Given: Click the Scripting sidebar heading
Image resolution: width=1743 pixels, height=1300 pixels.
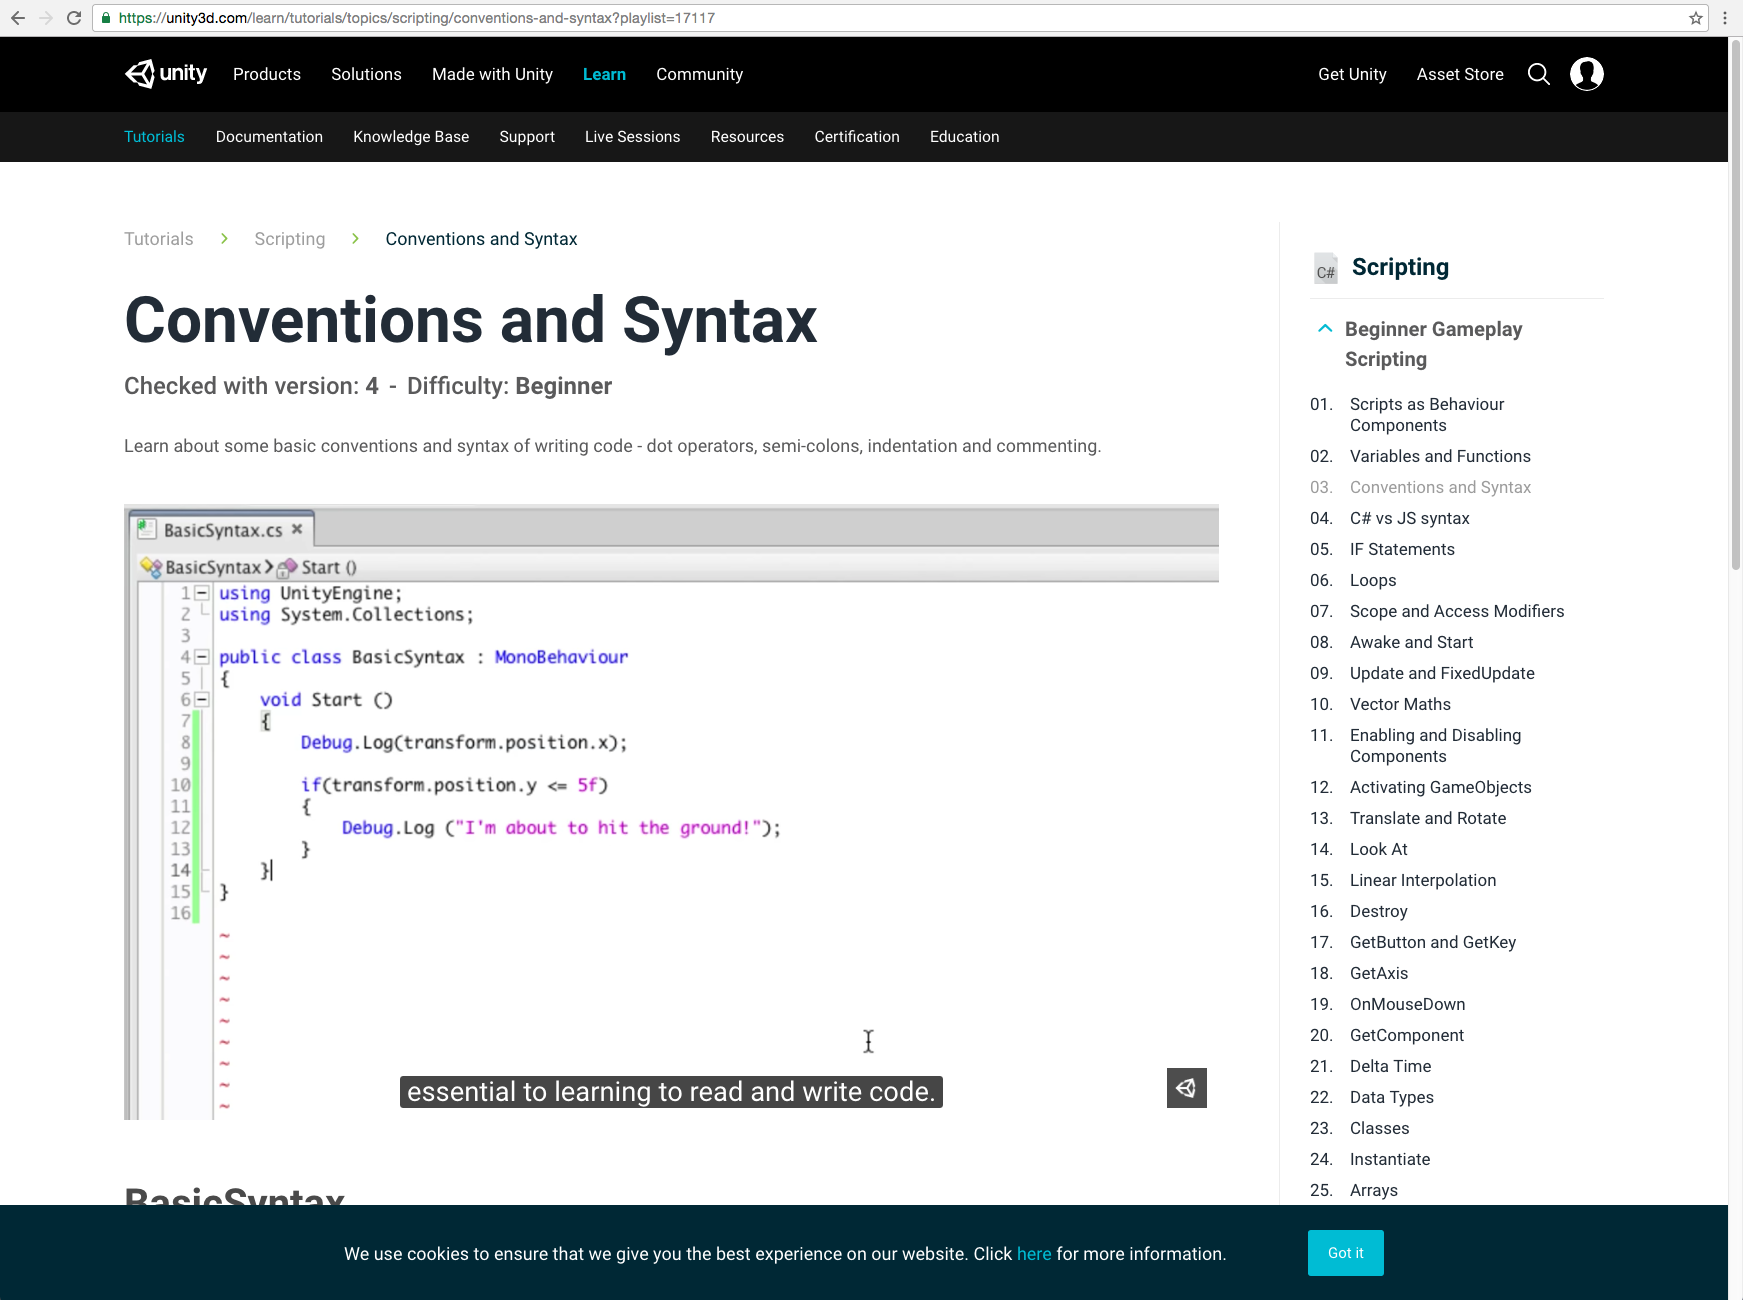Looking at the screenshot, I should coord(1400,267).
